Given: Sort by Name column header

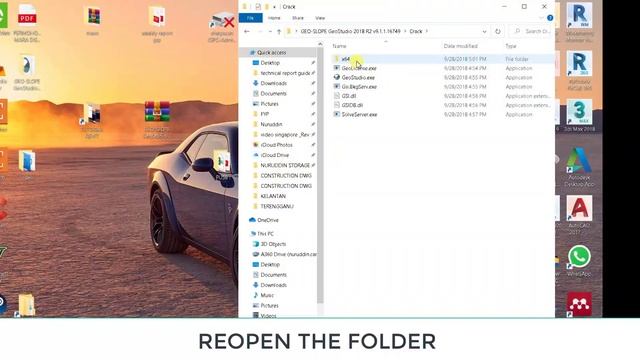Looking at the screenshot, I should click(340, 46).
